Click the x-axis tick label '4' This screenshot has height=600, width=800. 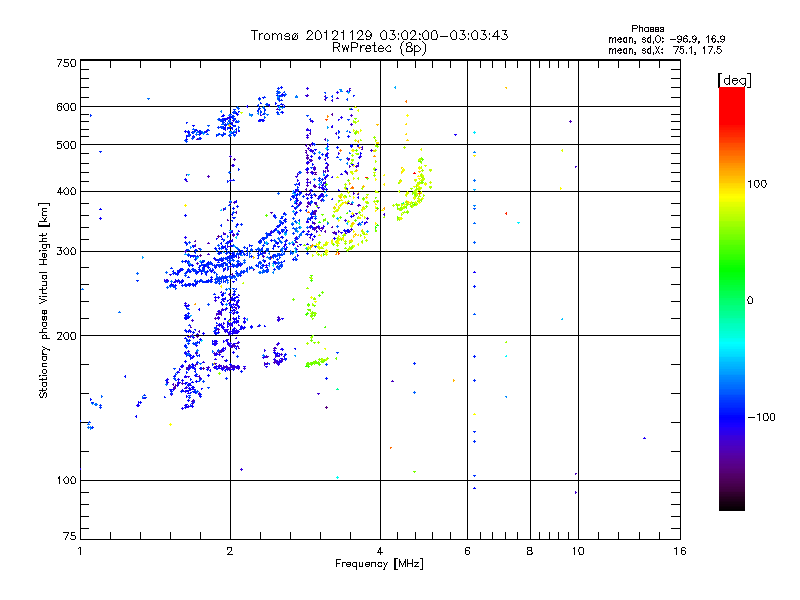pos(380,551)
